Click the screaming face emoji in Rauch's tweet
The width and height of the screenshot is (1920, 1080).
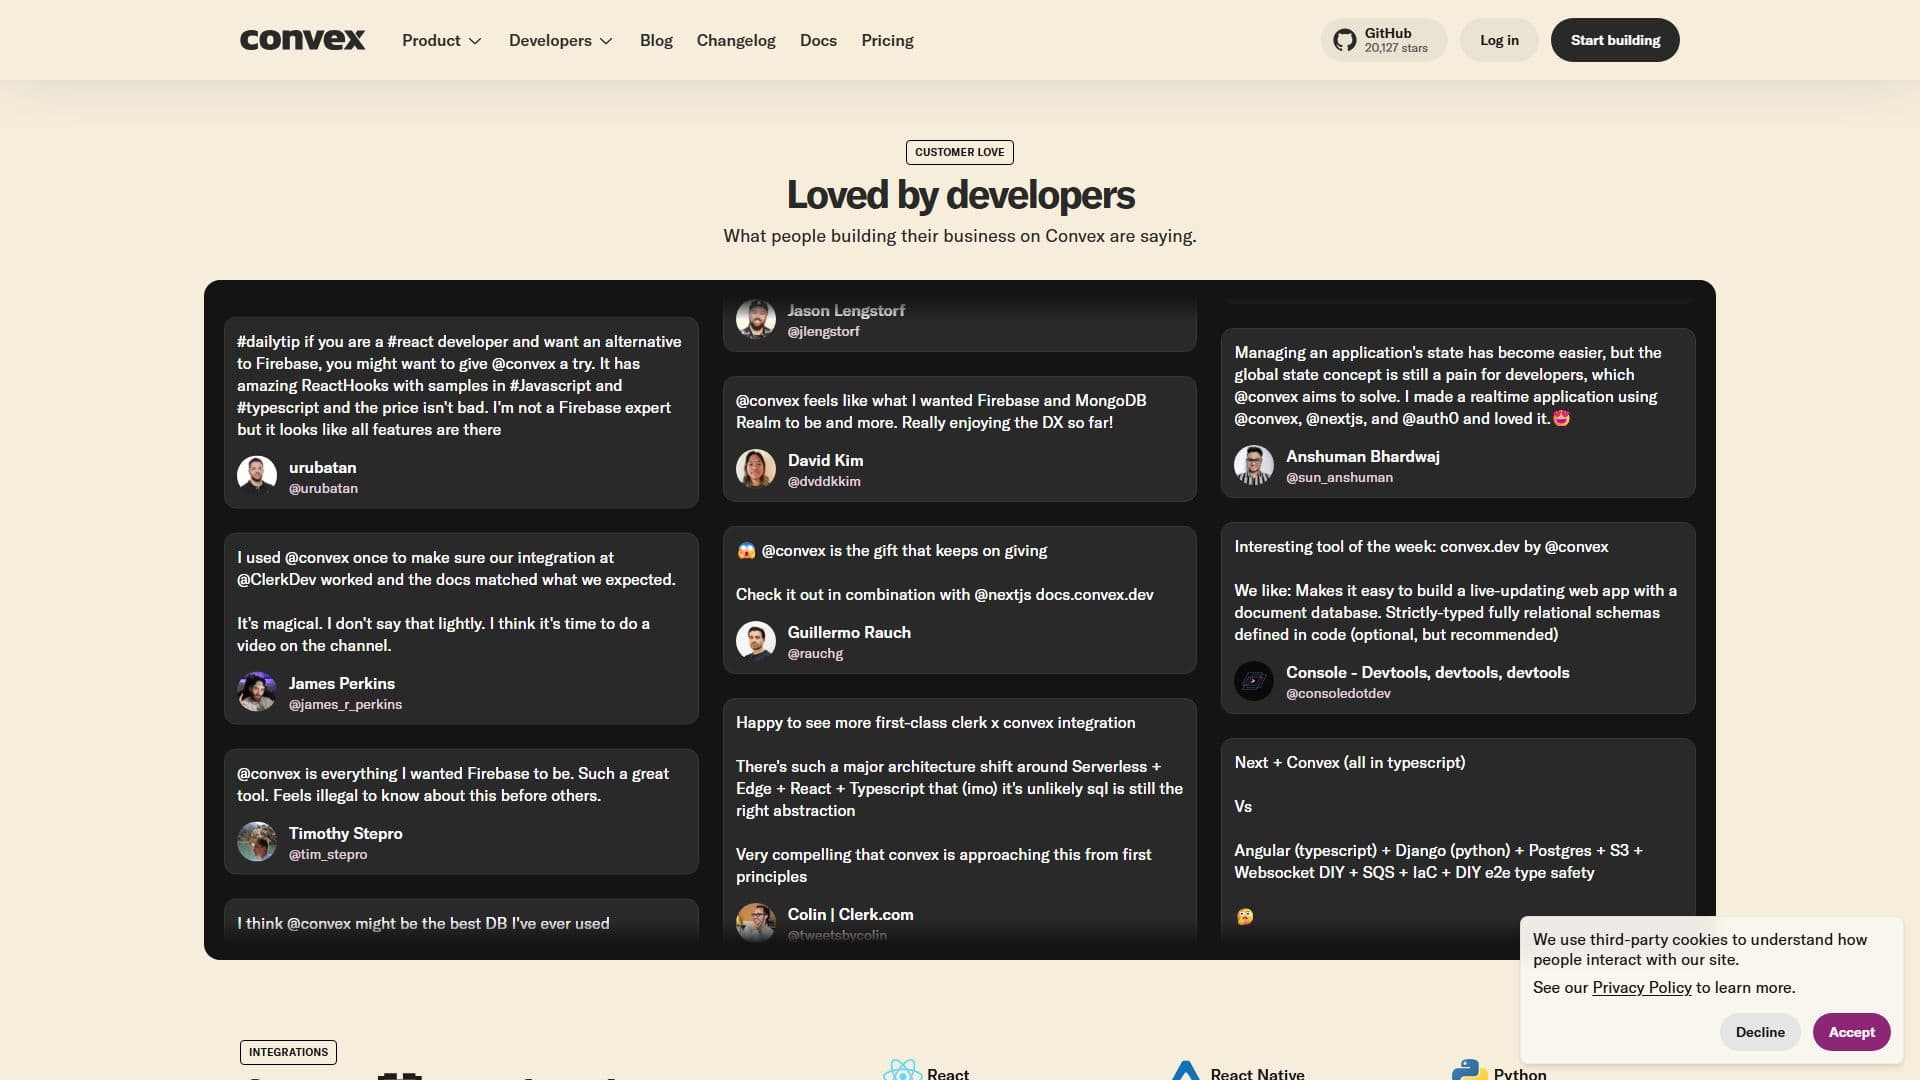(x=746, y=550)
